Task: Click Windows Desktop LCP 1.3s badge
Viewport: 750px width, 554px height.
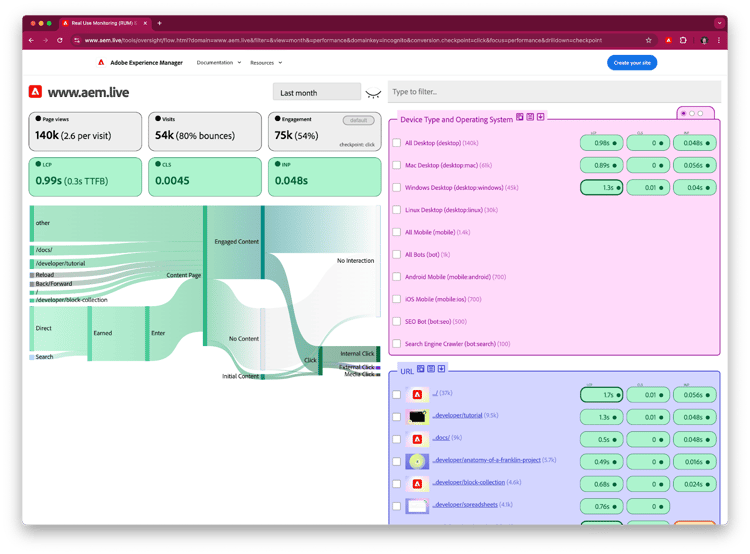Action: point(601,188)
